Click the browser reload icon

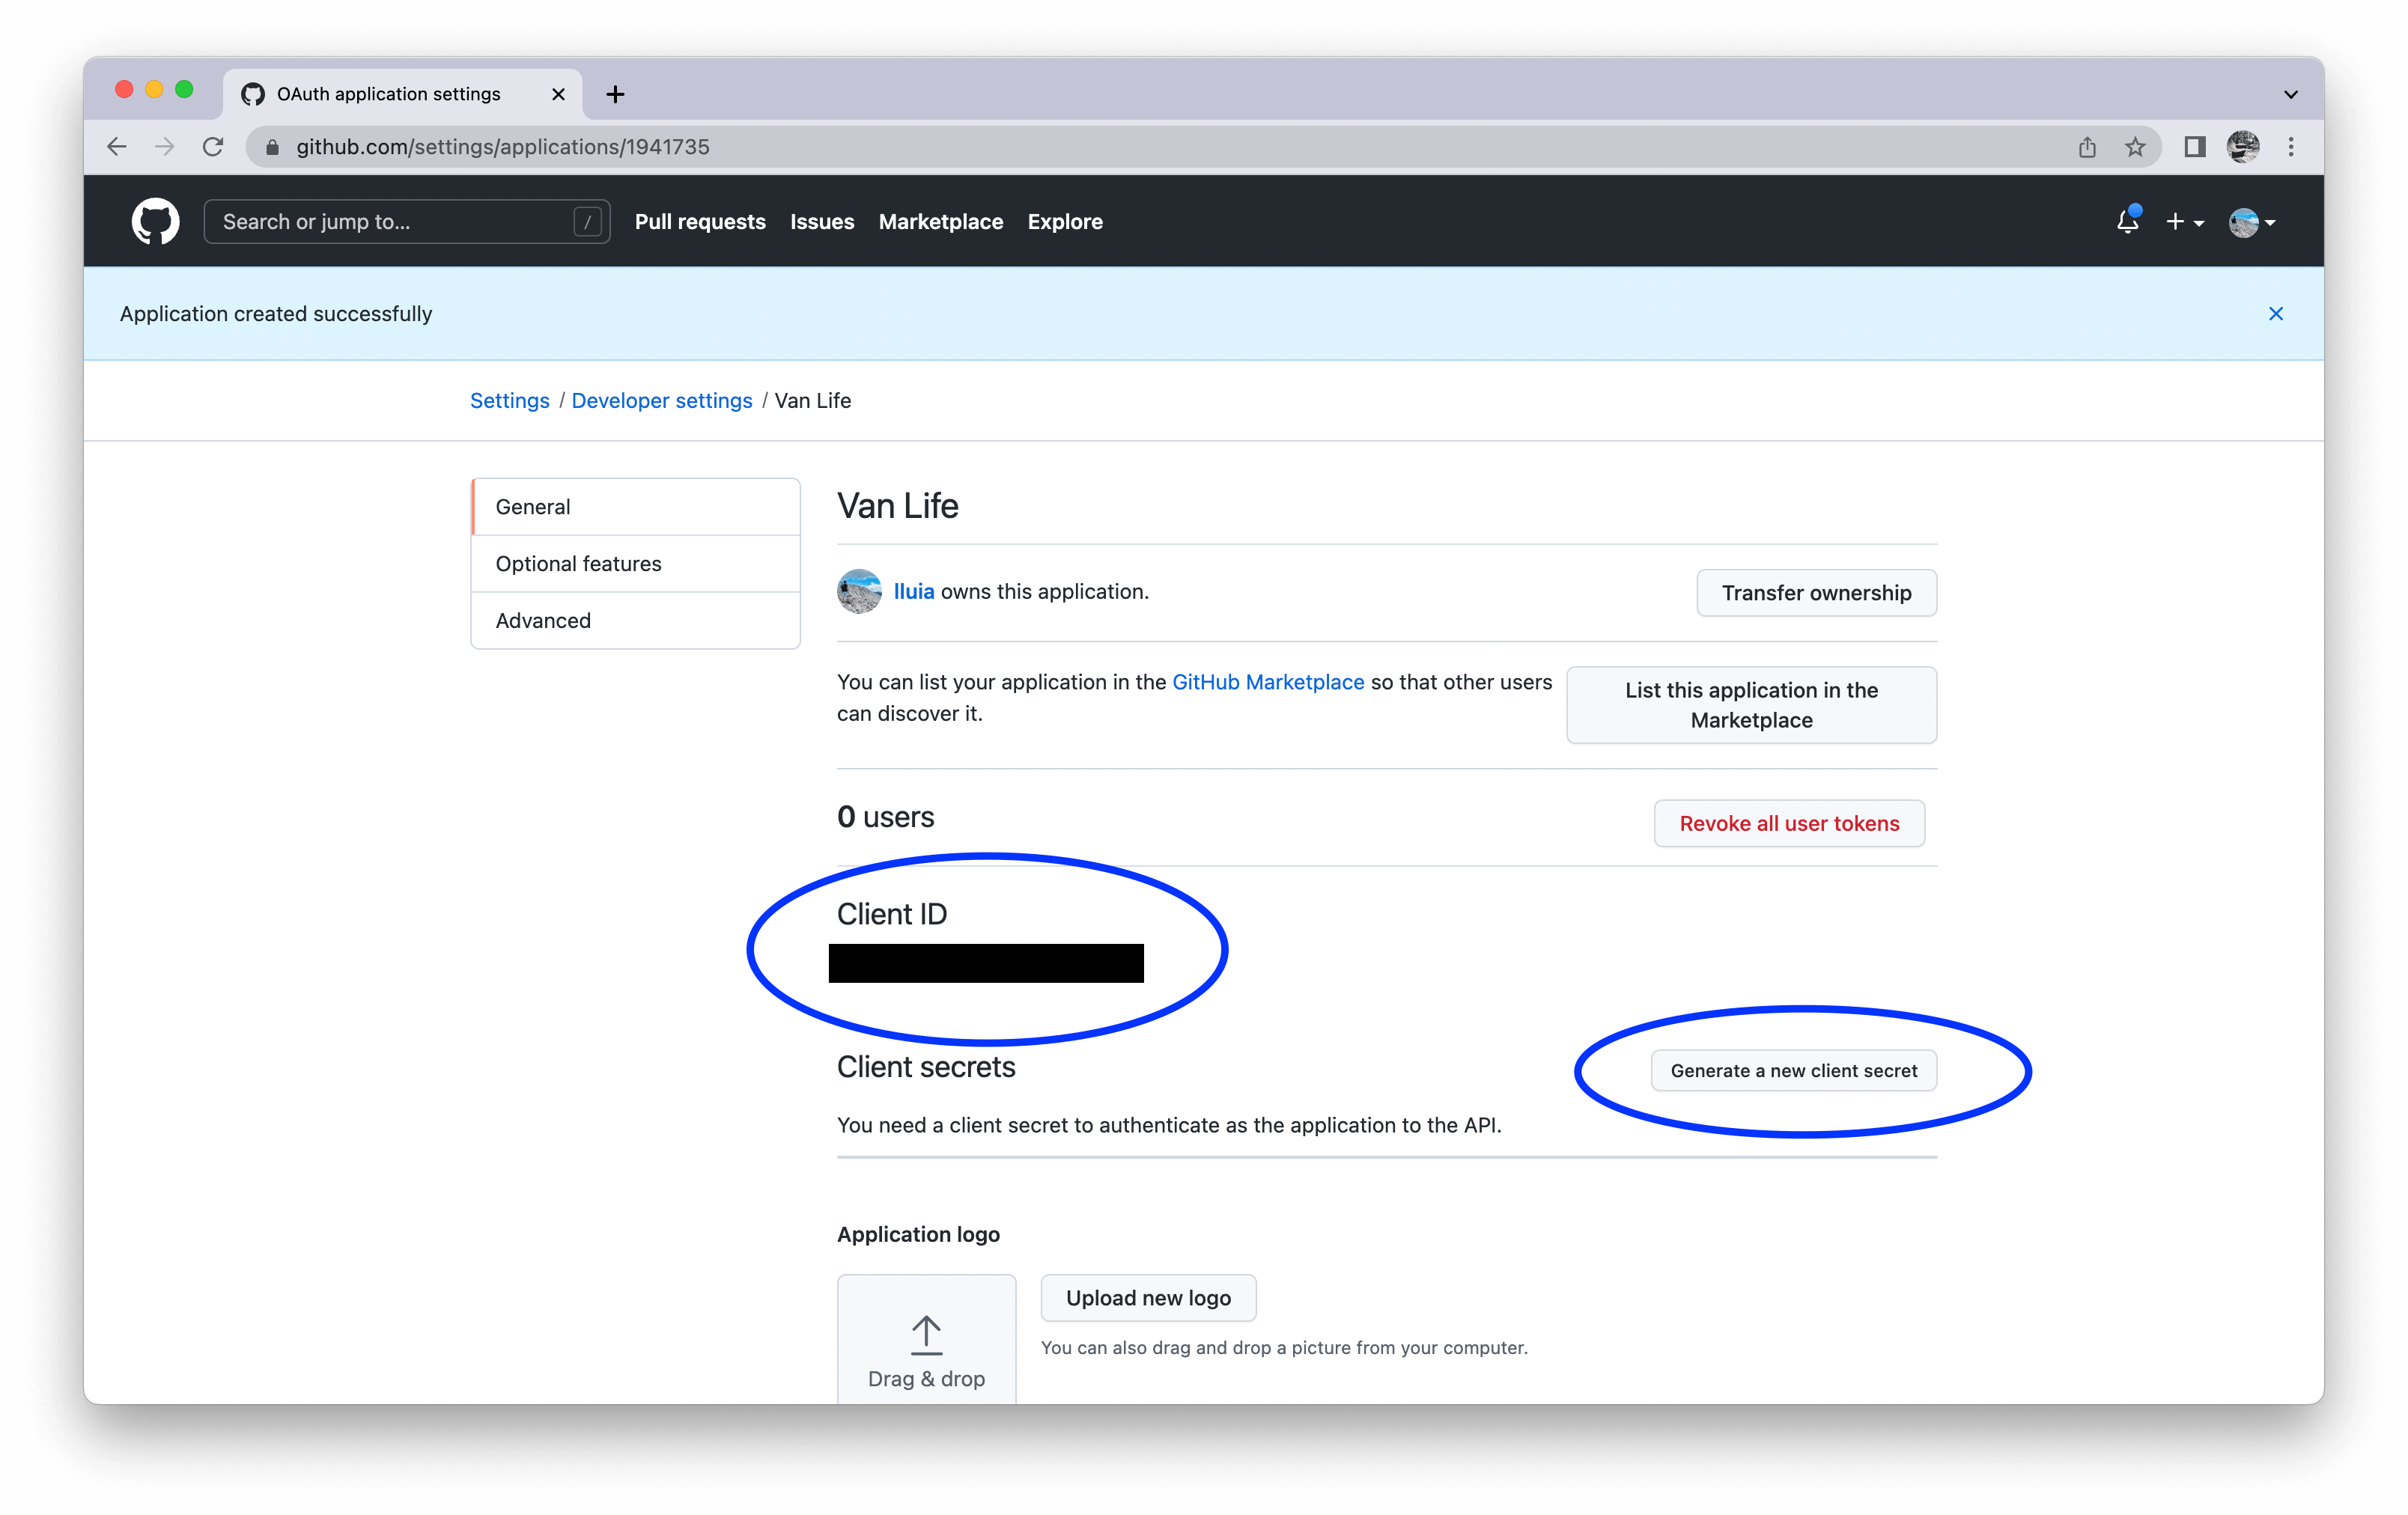tap(213, 147)
